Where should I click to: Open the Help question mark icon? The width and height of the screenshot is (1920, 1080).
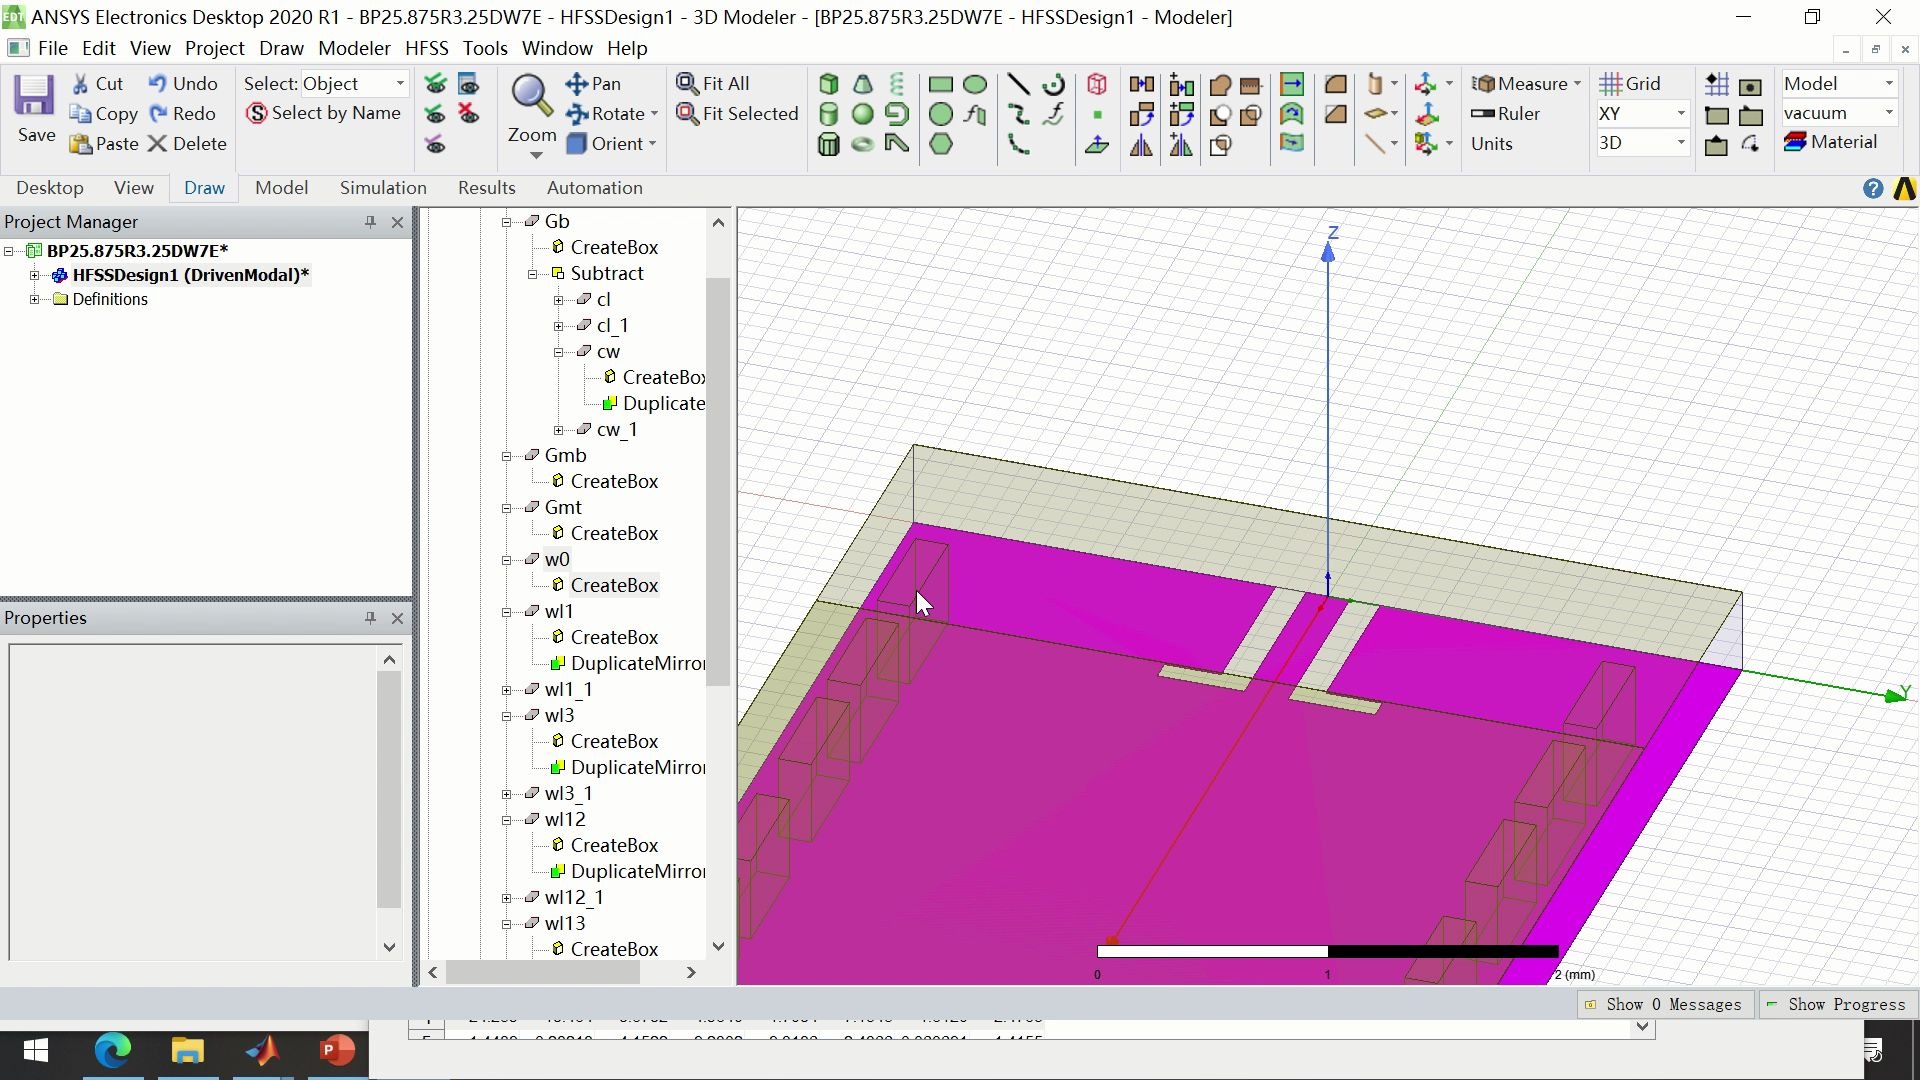(1873, 188)
